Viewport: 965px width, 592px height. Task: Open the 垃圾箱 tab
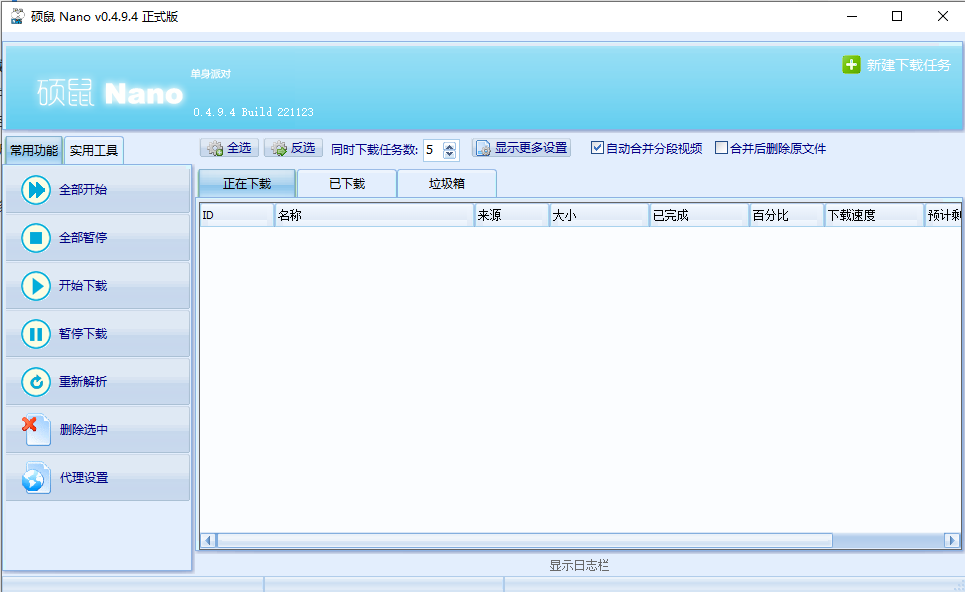pos(447,183)
